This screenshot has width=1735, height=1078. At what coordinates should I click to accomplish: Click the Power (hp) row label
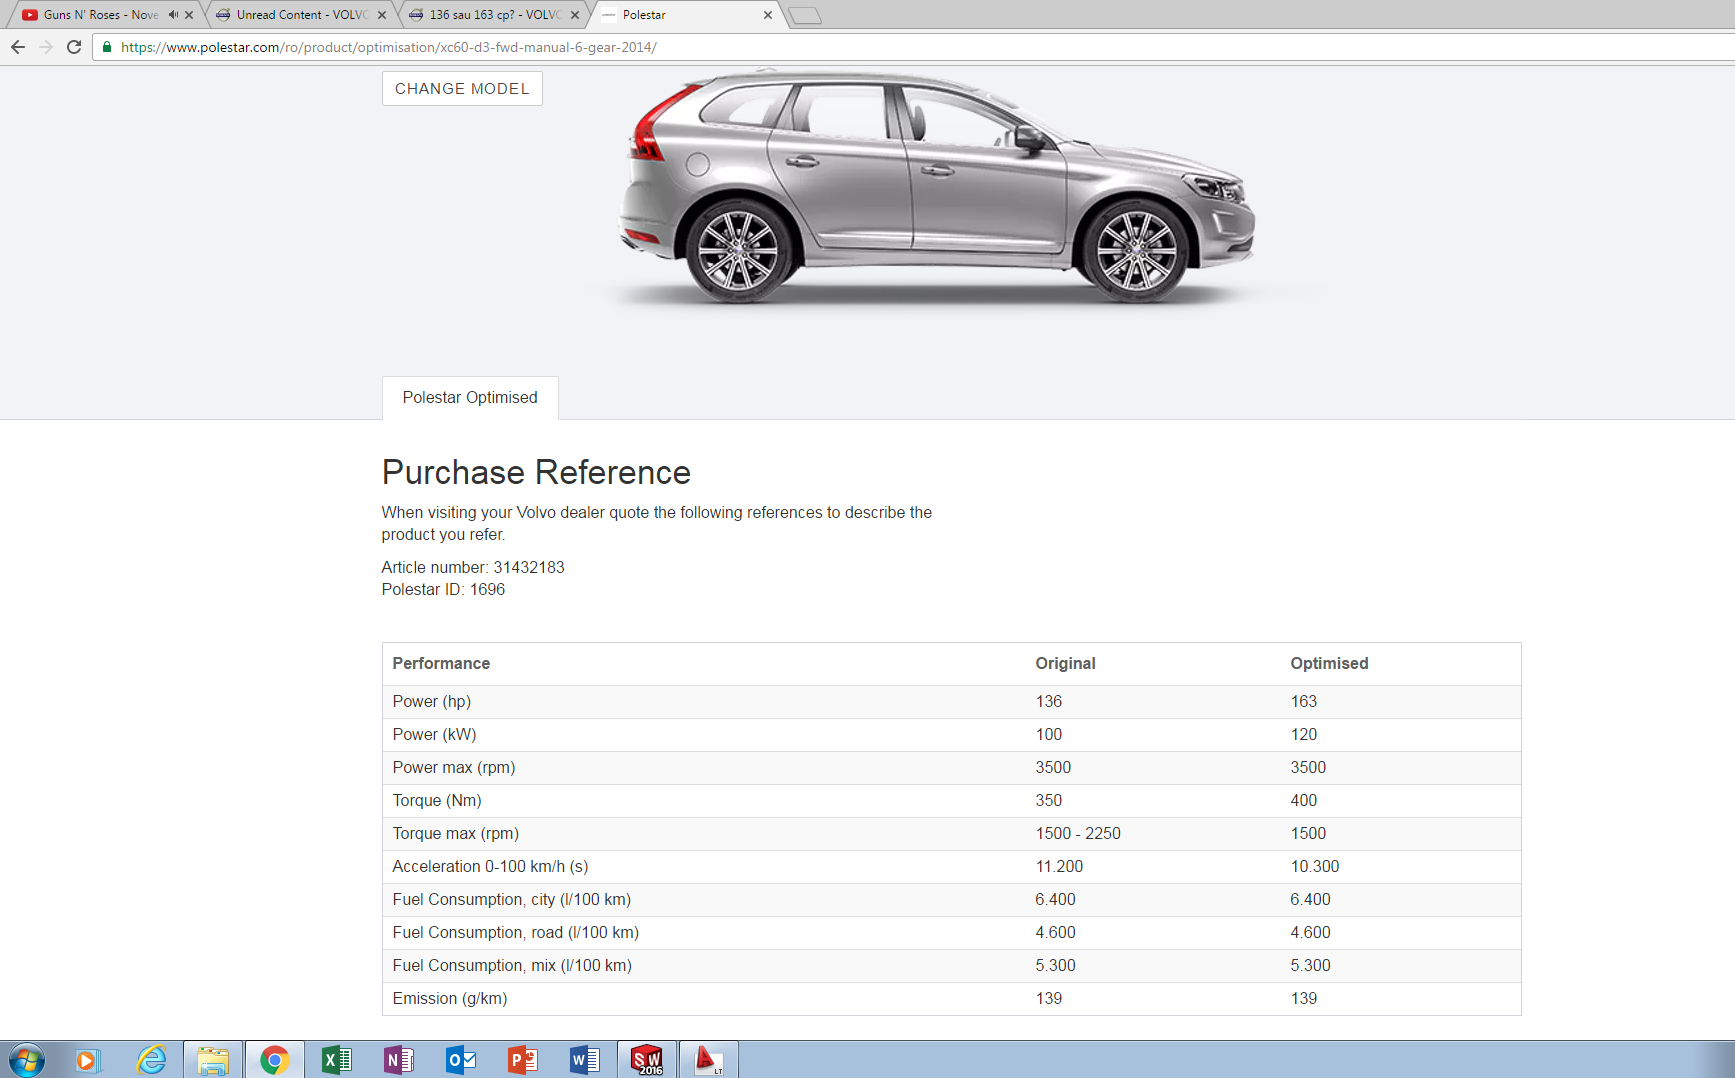pos(431,701)
